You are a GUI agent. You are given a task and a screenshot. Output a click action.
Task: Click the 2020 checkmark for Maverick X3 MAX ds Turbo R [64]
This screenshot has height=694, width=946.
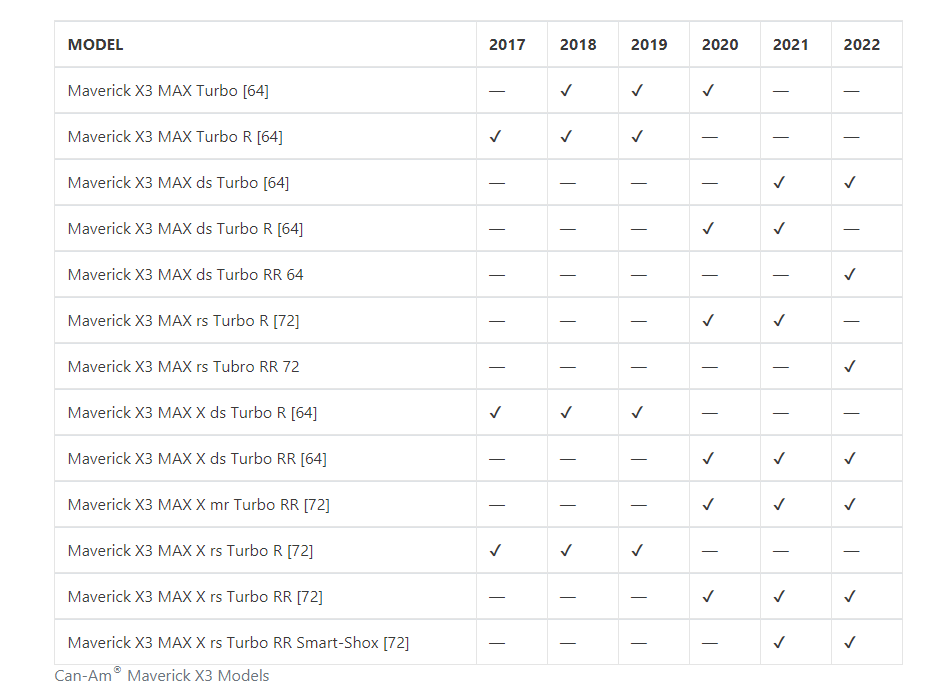(x=708, y=228)
